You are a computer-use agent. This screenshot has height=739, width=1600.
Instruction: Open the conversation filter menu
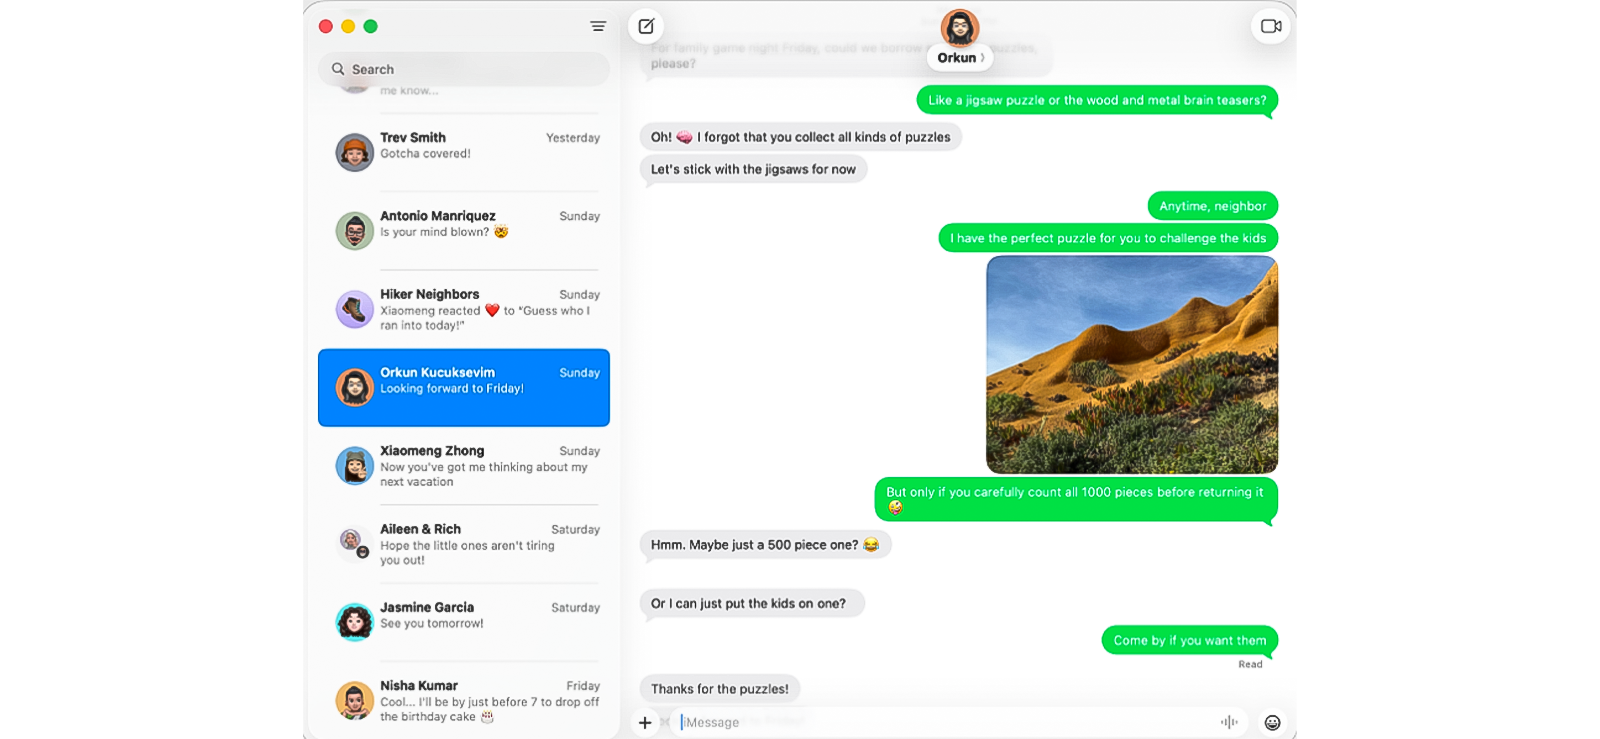click(x=598, y=27)
